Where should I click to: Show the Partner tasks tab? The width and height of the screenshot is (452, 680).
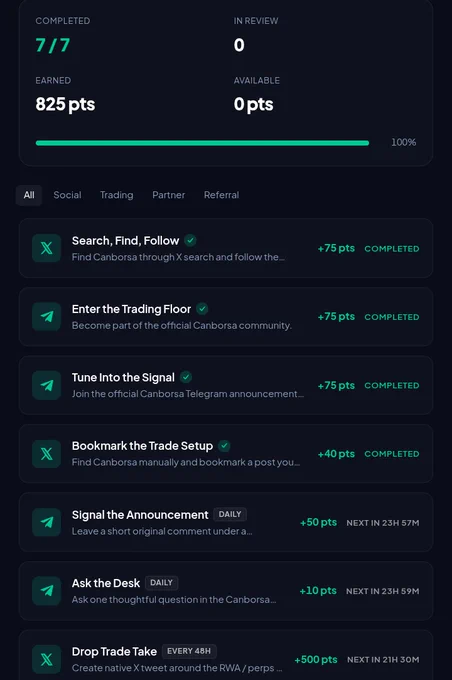(x=168, y=195)
